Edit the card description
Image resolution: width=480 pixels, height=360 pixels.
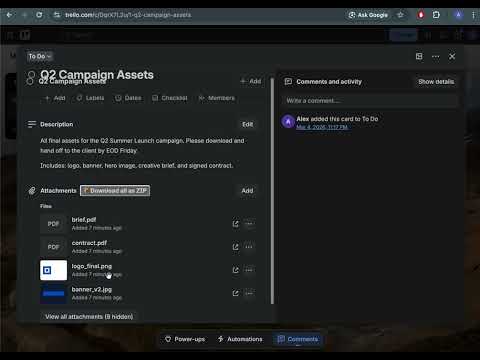(x=247, y=124)
